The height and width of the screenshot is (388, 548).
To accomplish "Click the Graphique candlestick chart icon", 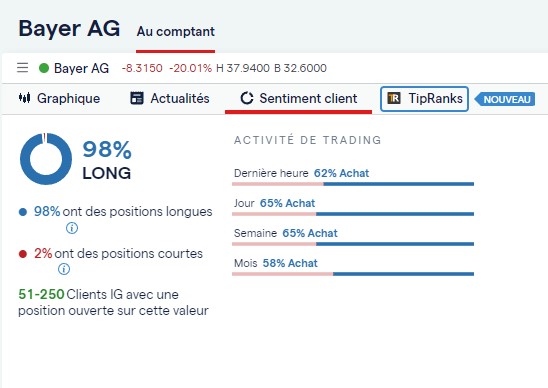I will pyautogui.click(x=24, y=98).
